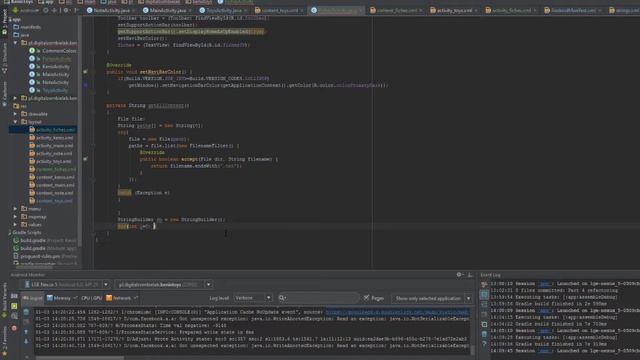The image size is (640, 360).
Task: Expand the menu folder
Action: click(x=16, y=209)
